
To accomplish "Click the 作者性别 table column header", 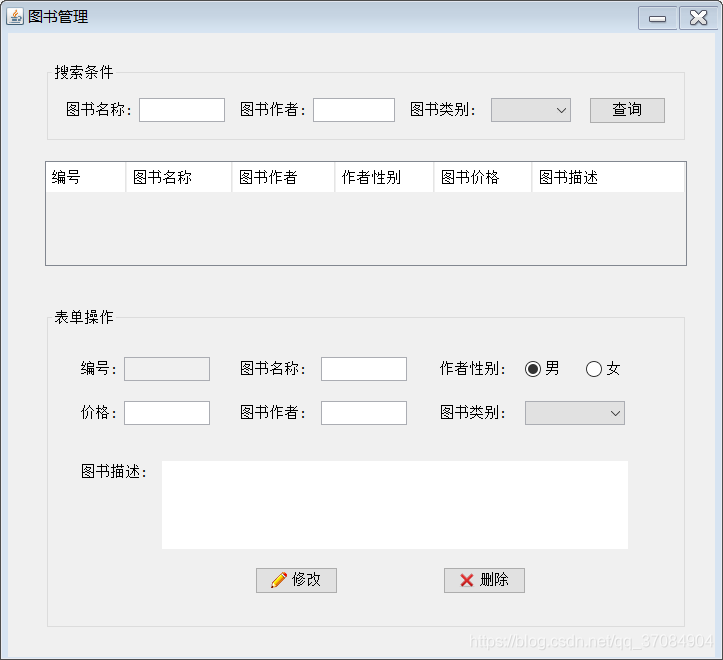I will [384, 177].
